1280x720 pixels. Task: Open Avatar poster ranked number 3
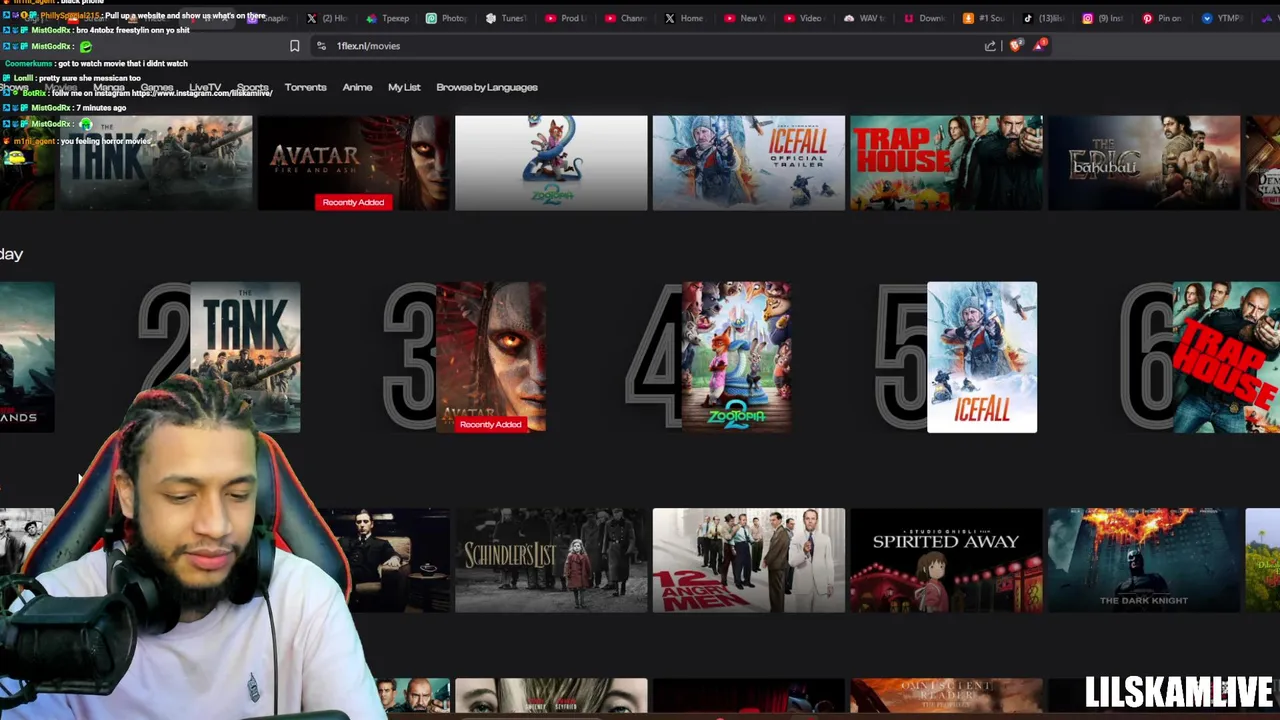[491, 357]
